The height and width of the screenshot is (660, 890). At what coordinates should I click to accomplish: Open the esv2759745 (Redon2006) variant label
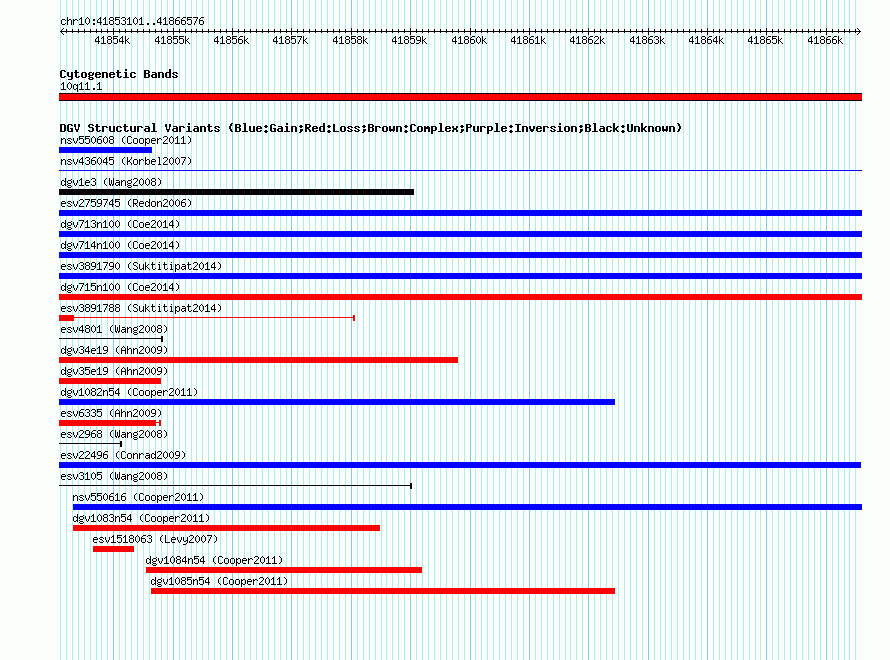(126, 203)
